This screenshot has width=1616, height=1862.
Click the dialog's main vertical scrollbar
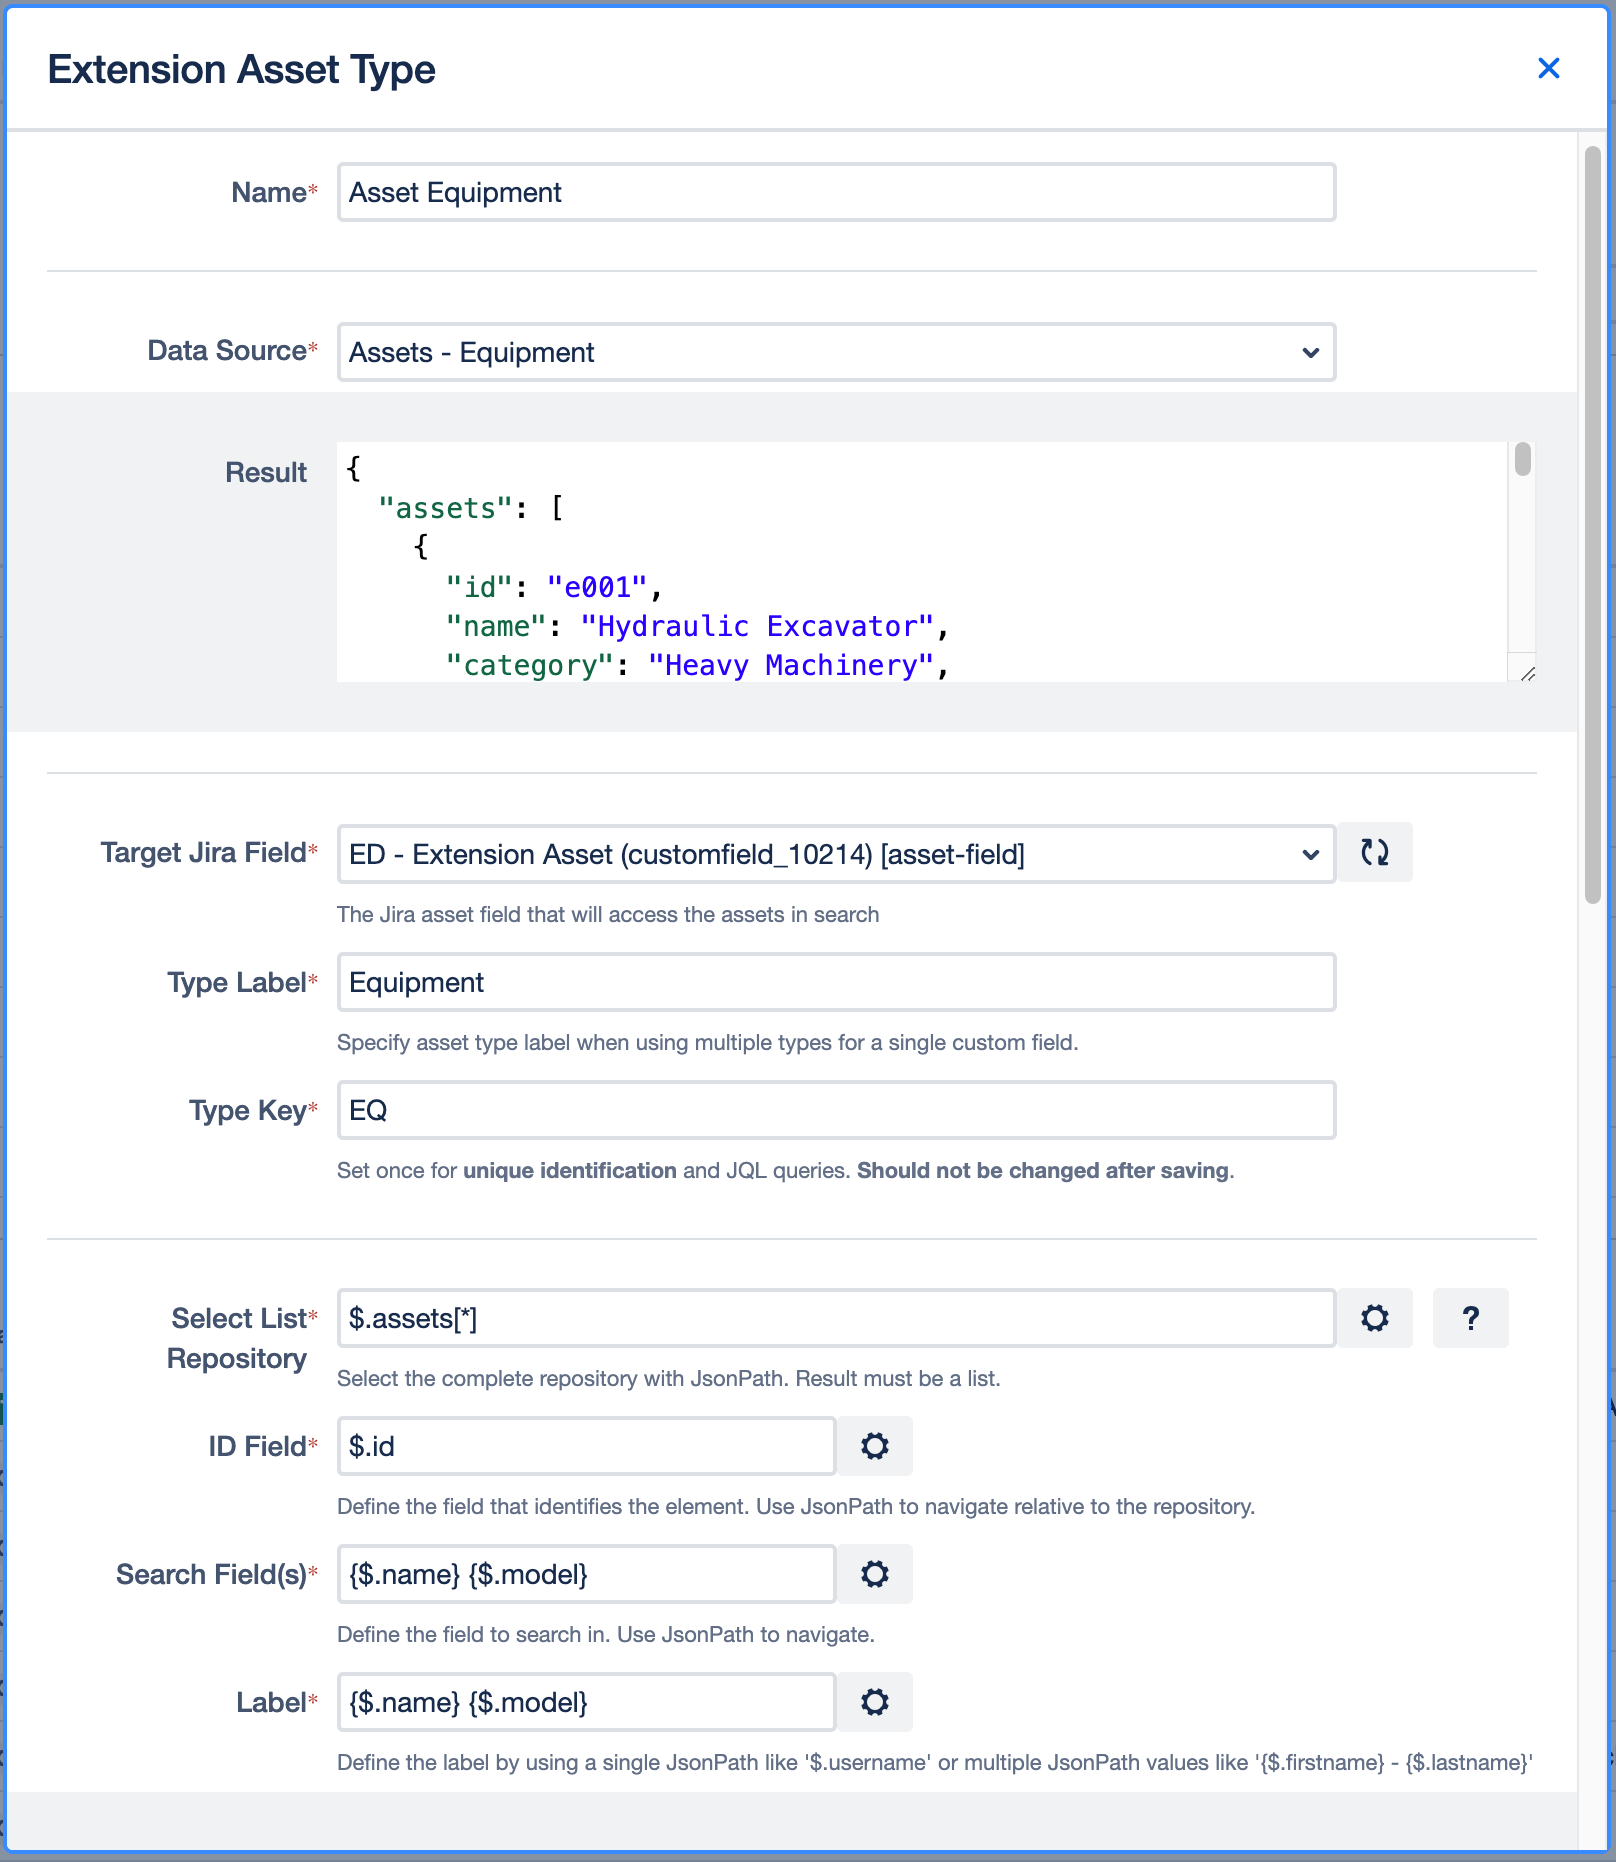(x=1592, y=525)
